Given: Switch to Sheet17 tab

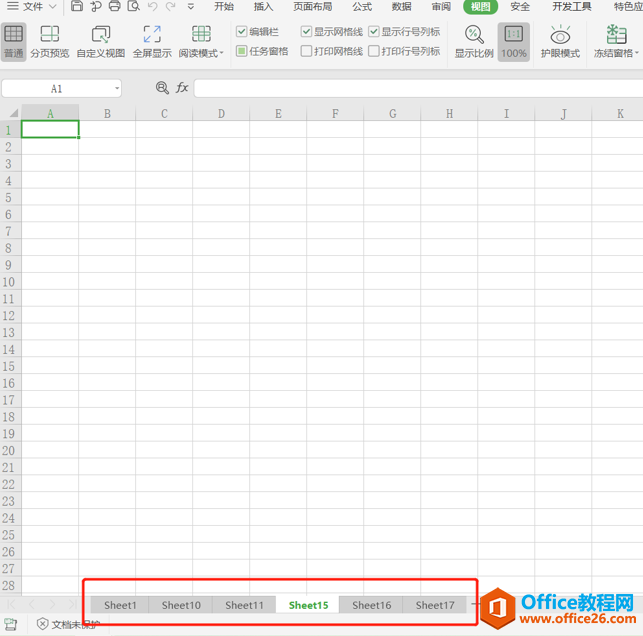Looking at the screenshot, I should pos(435,605).
